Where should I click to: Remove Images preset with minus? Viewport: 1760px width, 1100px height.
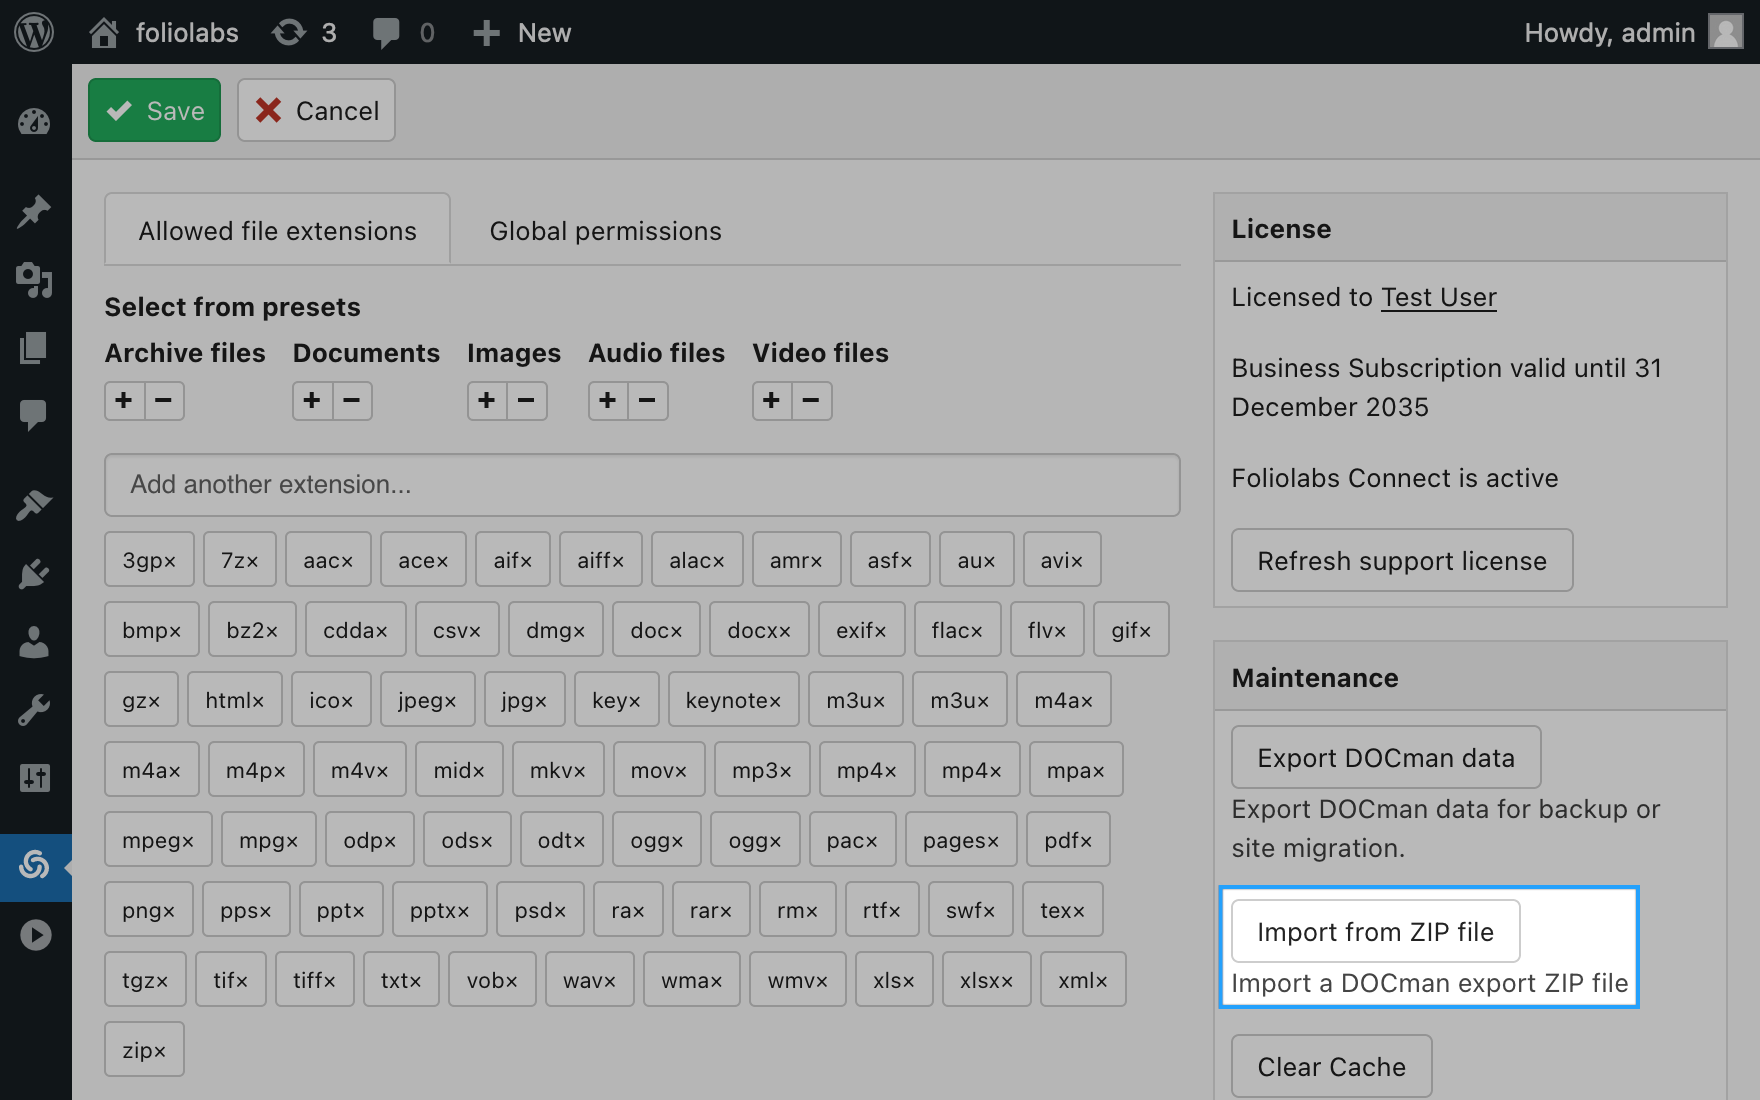tap(527, 401)
